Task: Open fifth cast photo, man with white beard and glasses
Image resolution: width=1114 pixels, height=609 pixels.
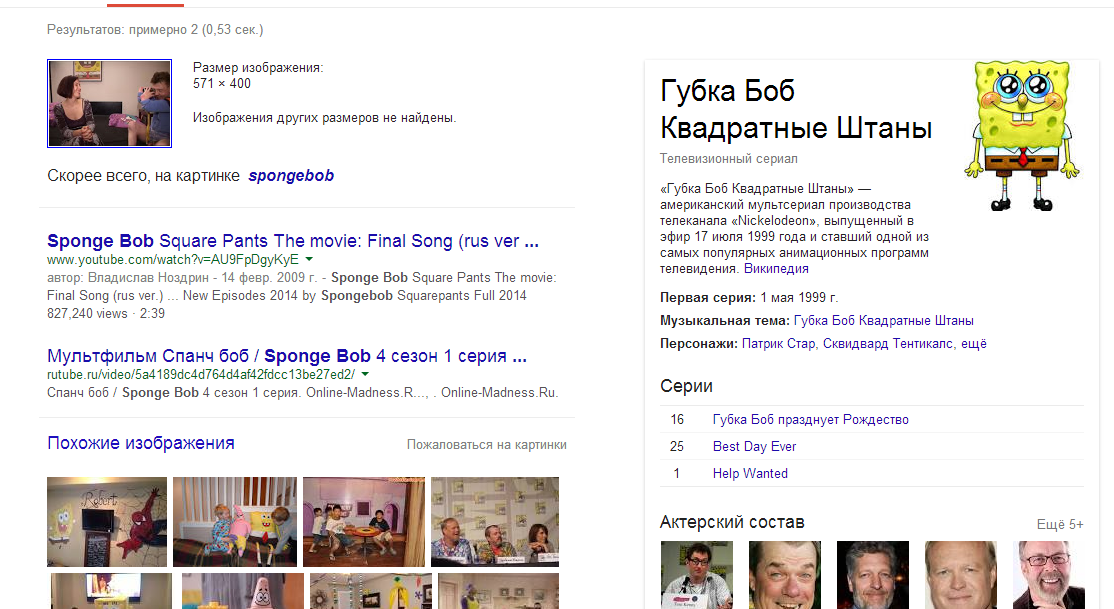Action: coord(1049,575)
